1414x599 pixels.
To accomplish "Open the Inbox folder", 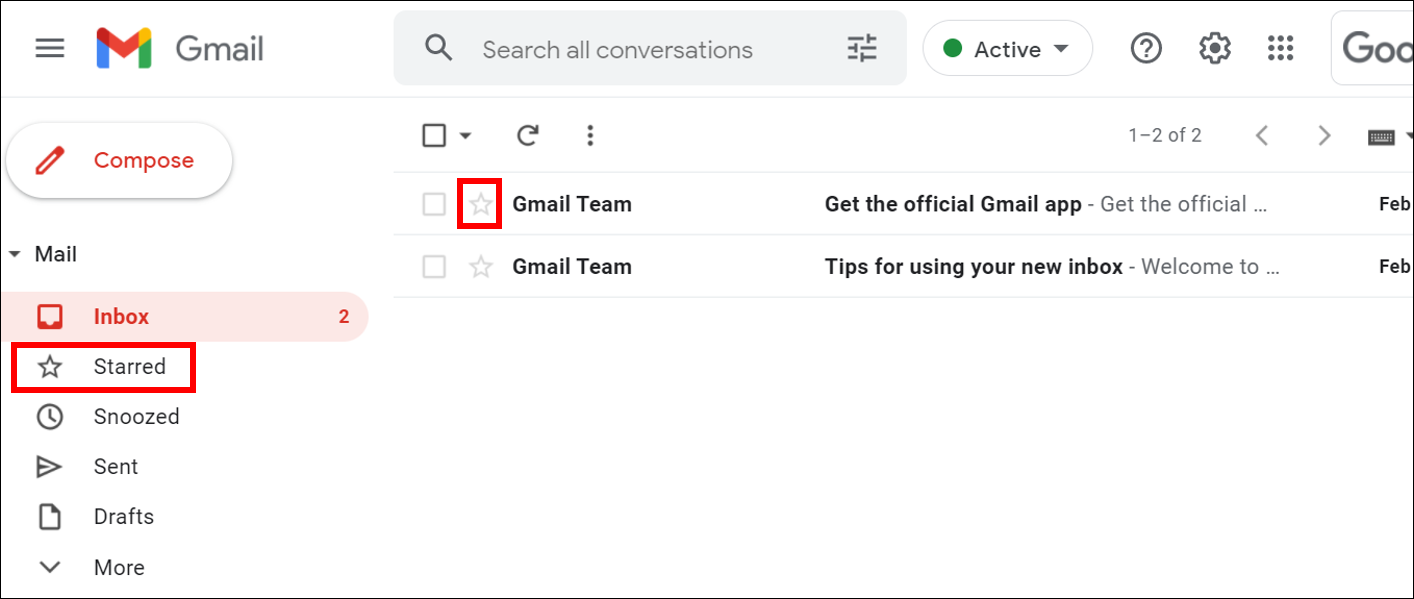I will point(184,317).
